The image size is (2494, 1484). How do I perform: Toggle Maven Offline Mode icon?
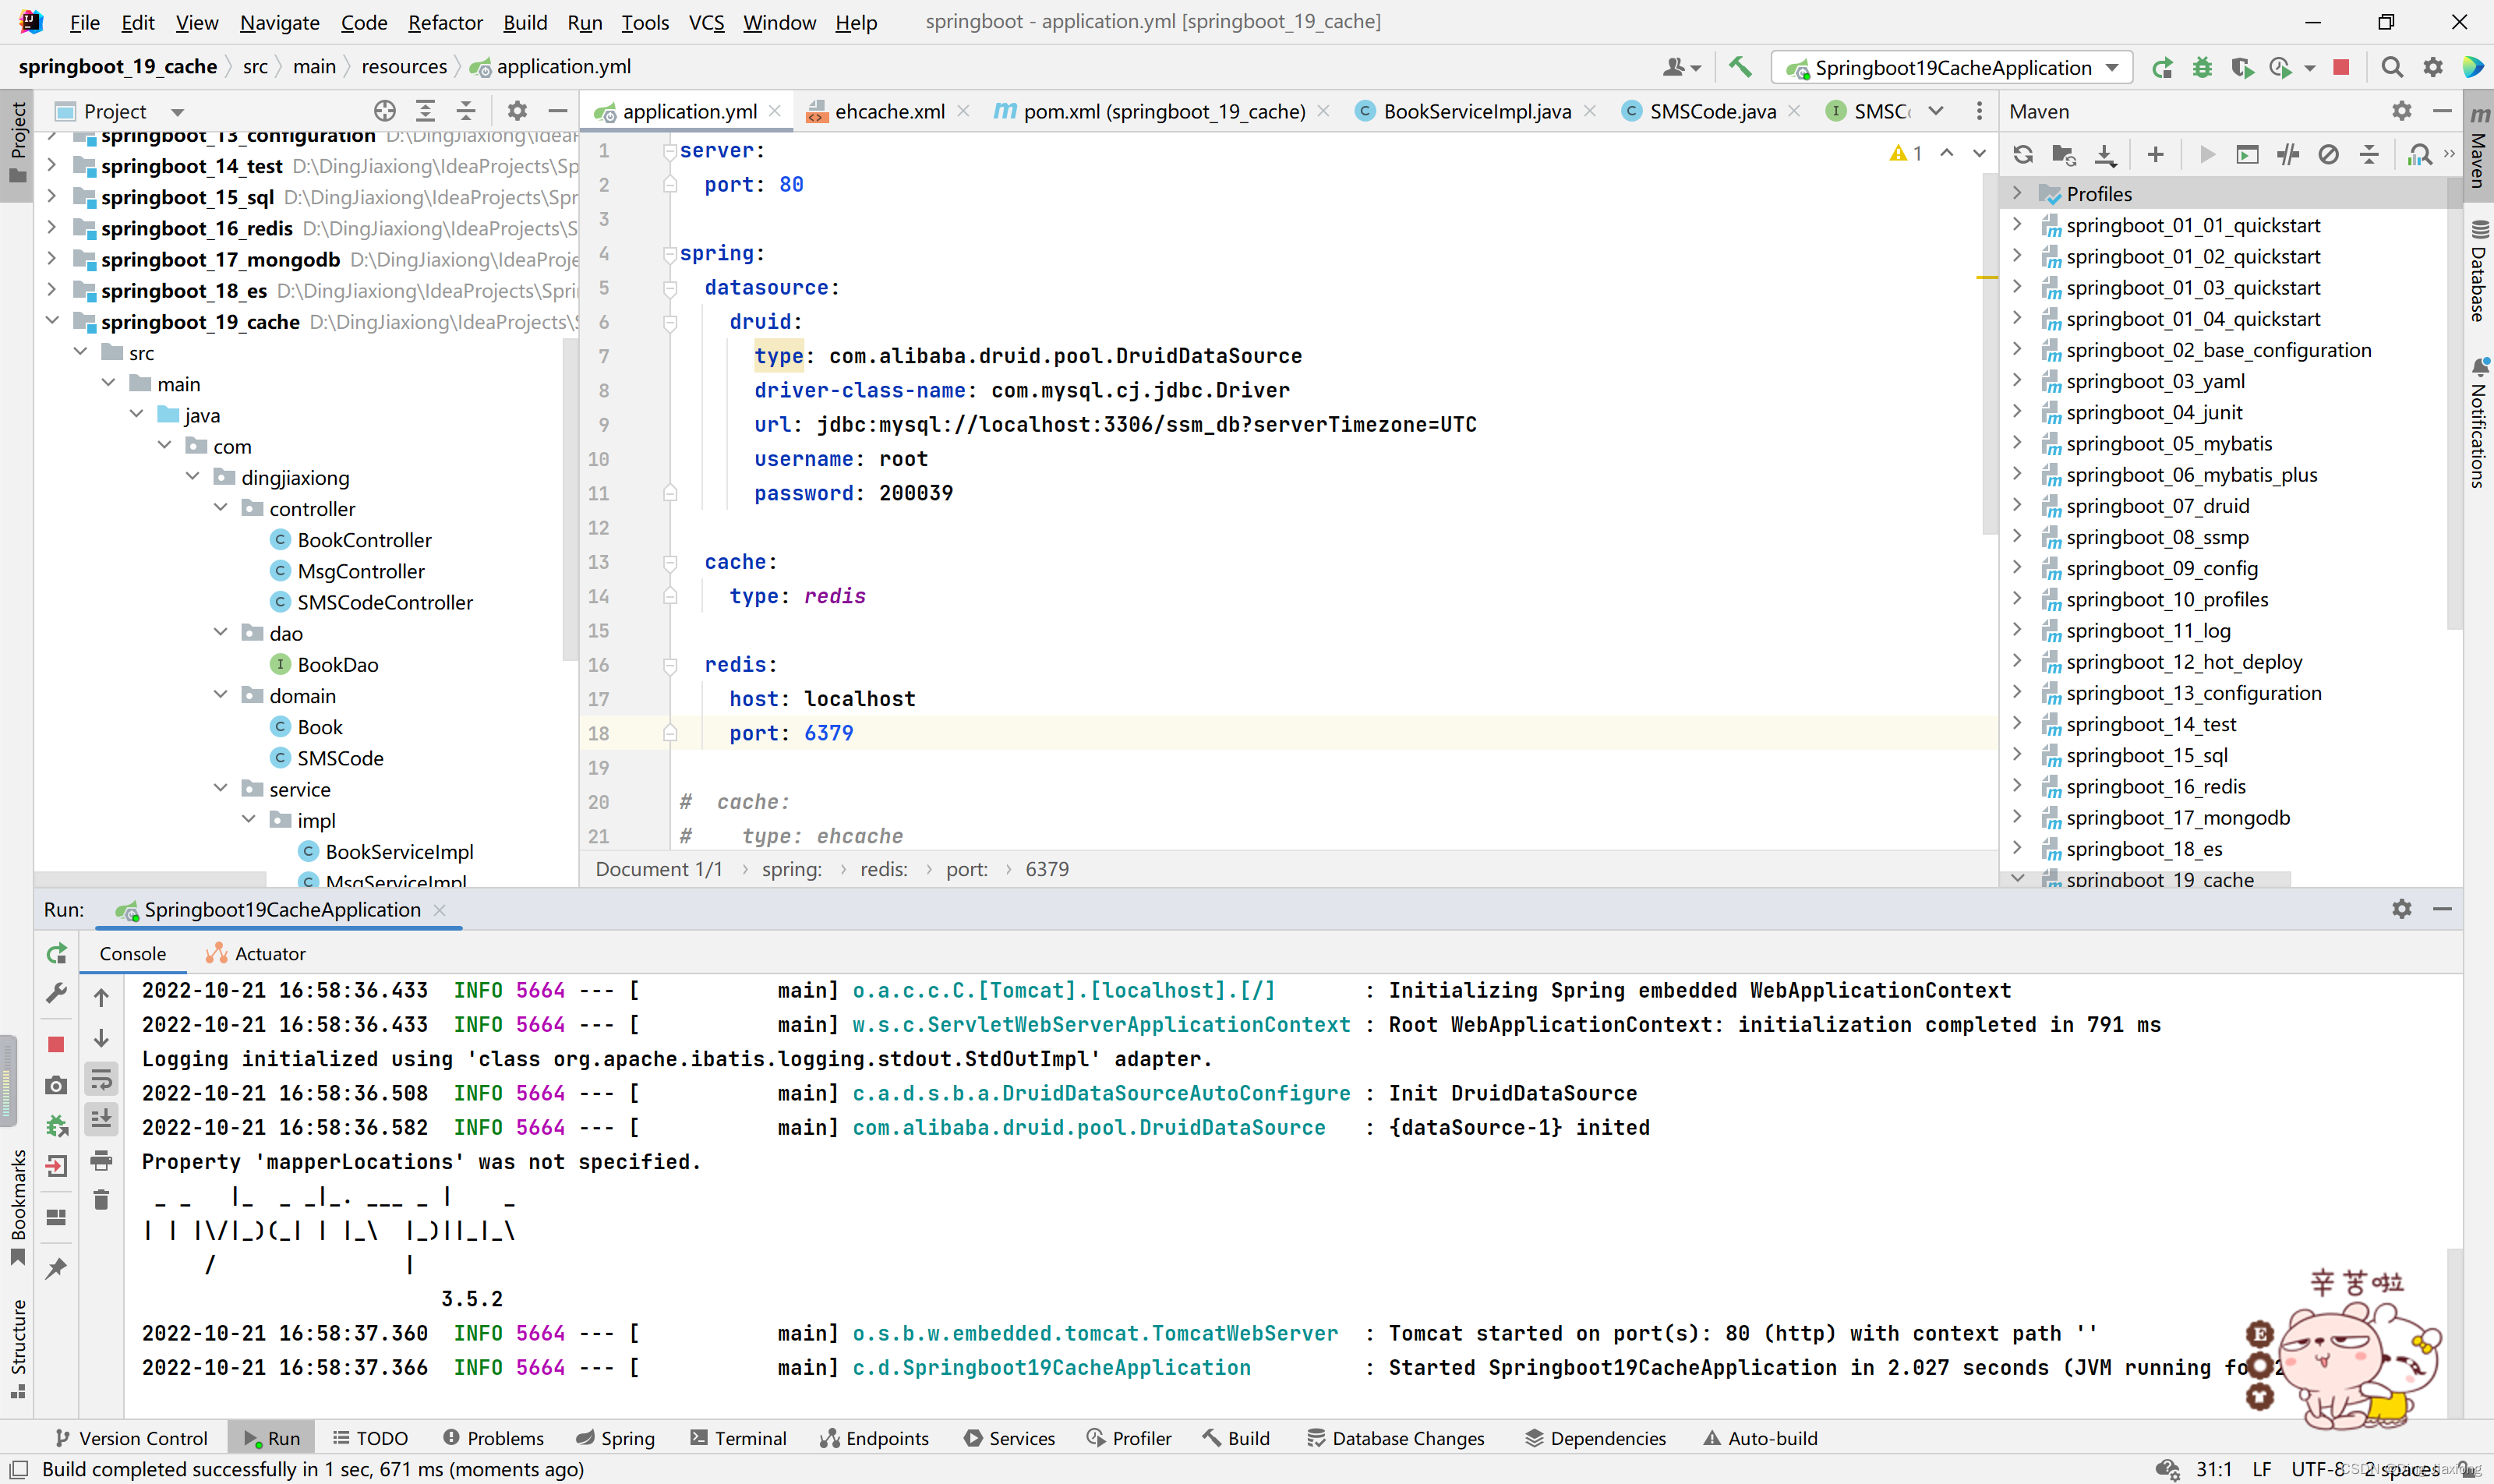point(2288,155)
